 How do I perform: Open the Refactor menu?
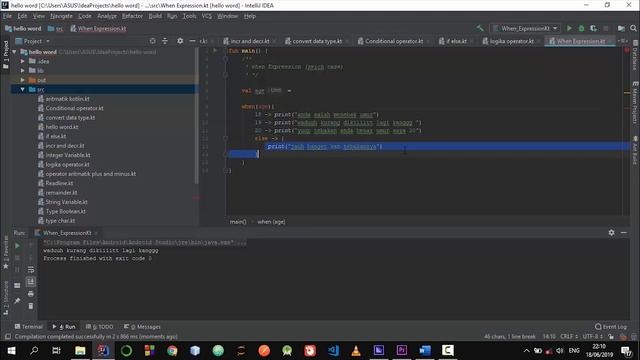pyautogui.click(x=132, y=16)
